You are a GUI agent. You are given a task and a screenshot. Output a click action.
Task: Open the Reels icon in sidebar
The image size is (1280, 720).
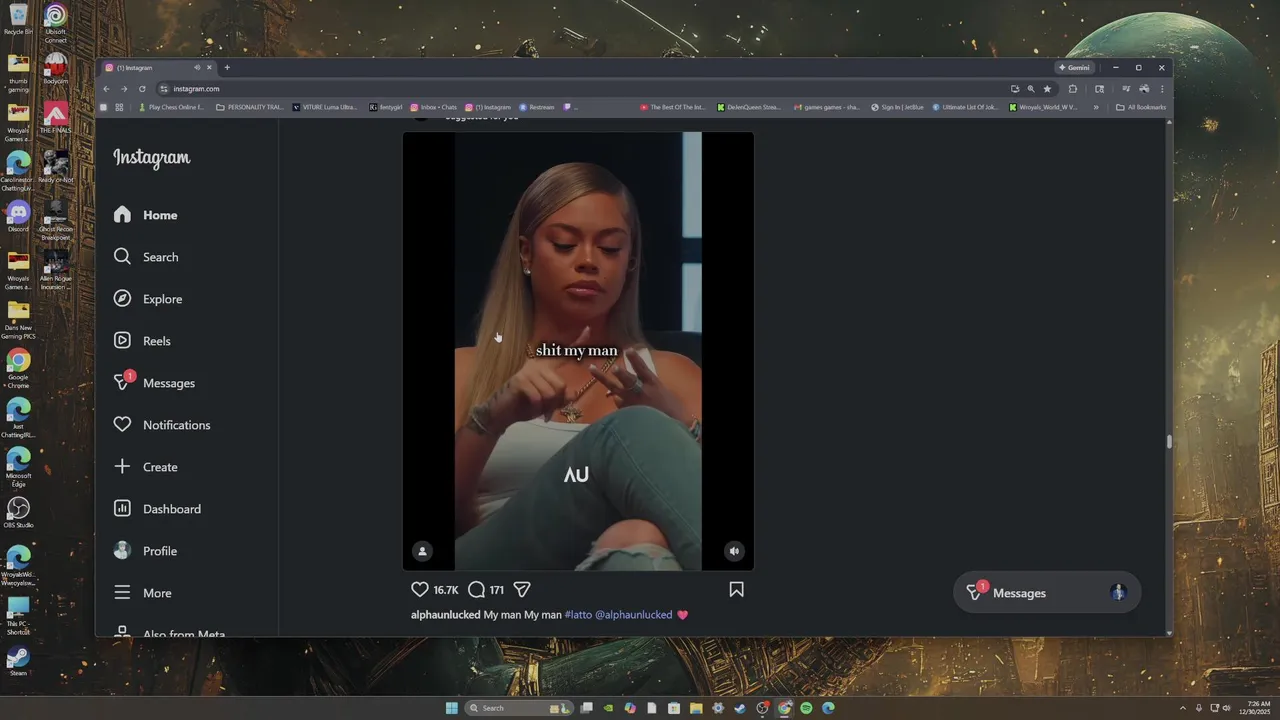[122, 341]
